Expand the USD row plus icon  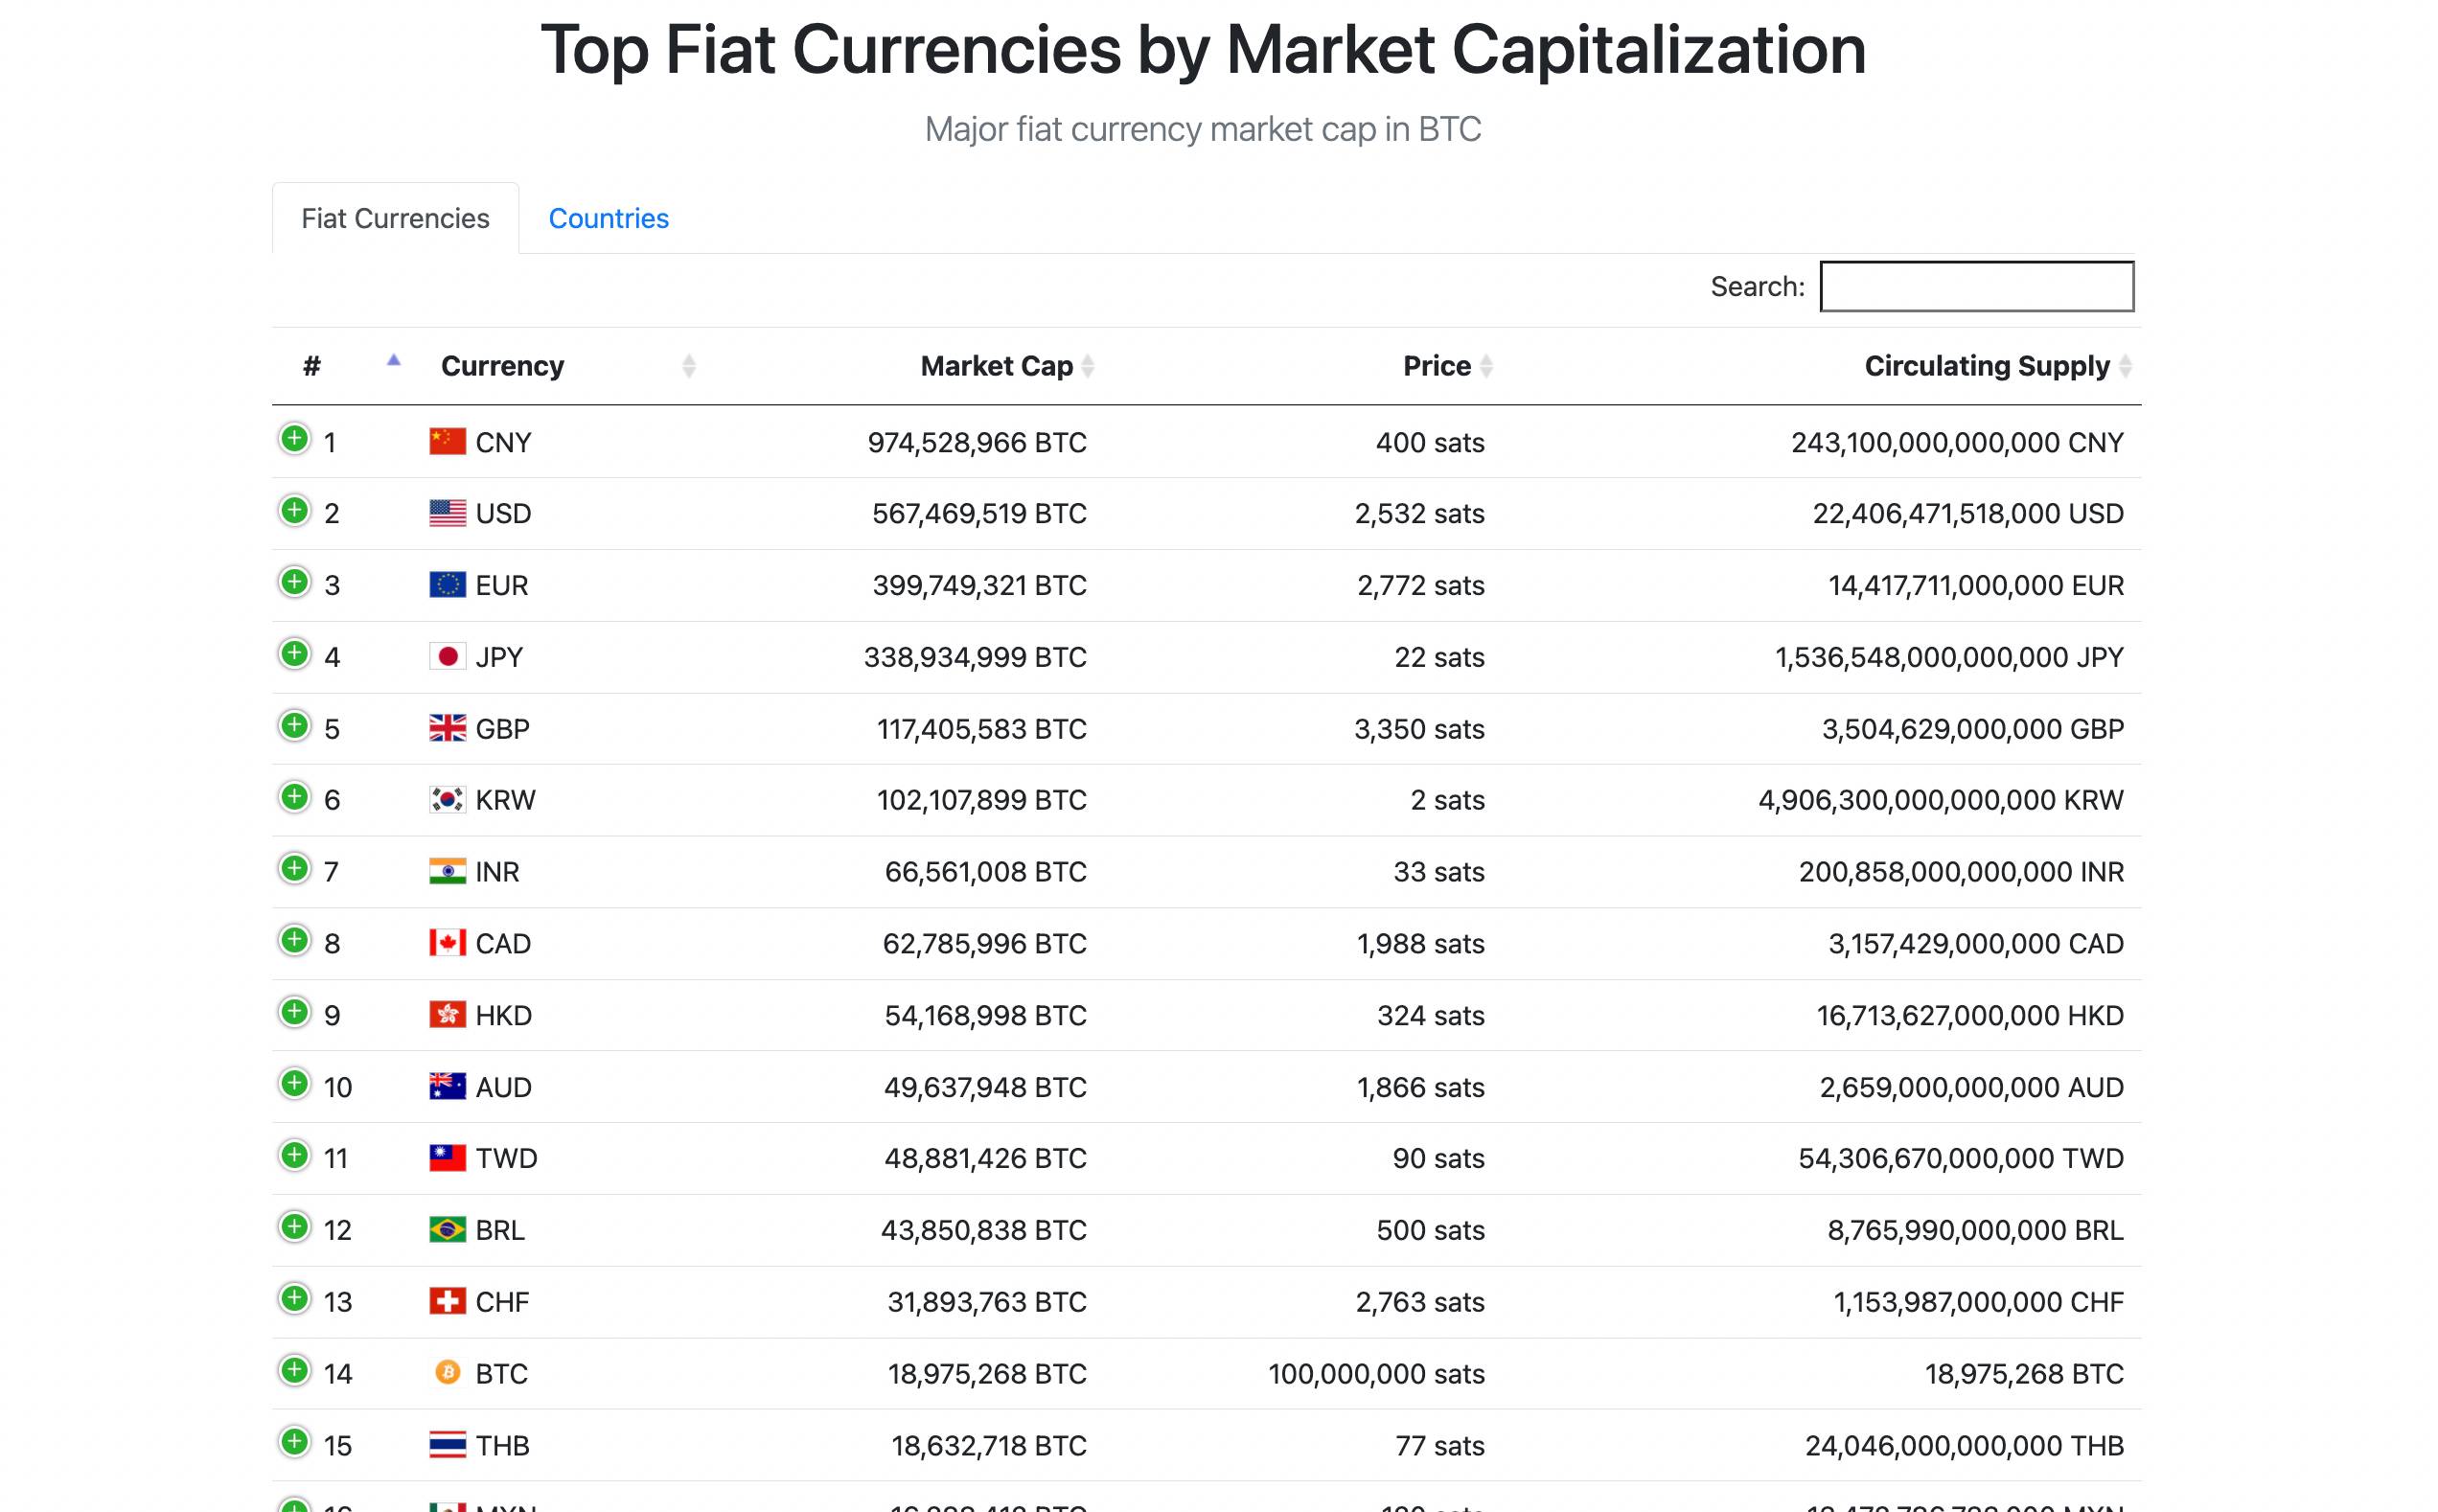[x=294, y=511]
